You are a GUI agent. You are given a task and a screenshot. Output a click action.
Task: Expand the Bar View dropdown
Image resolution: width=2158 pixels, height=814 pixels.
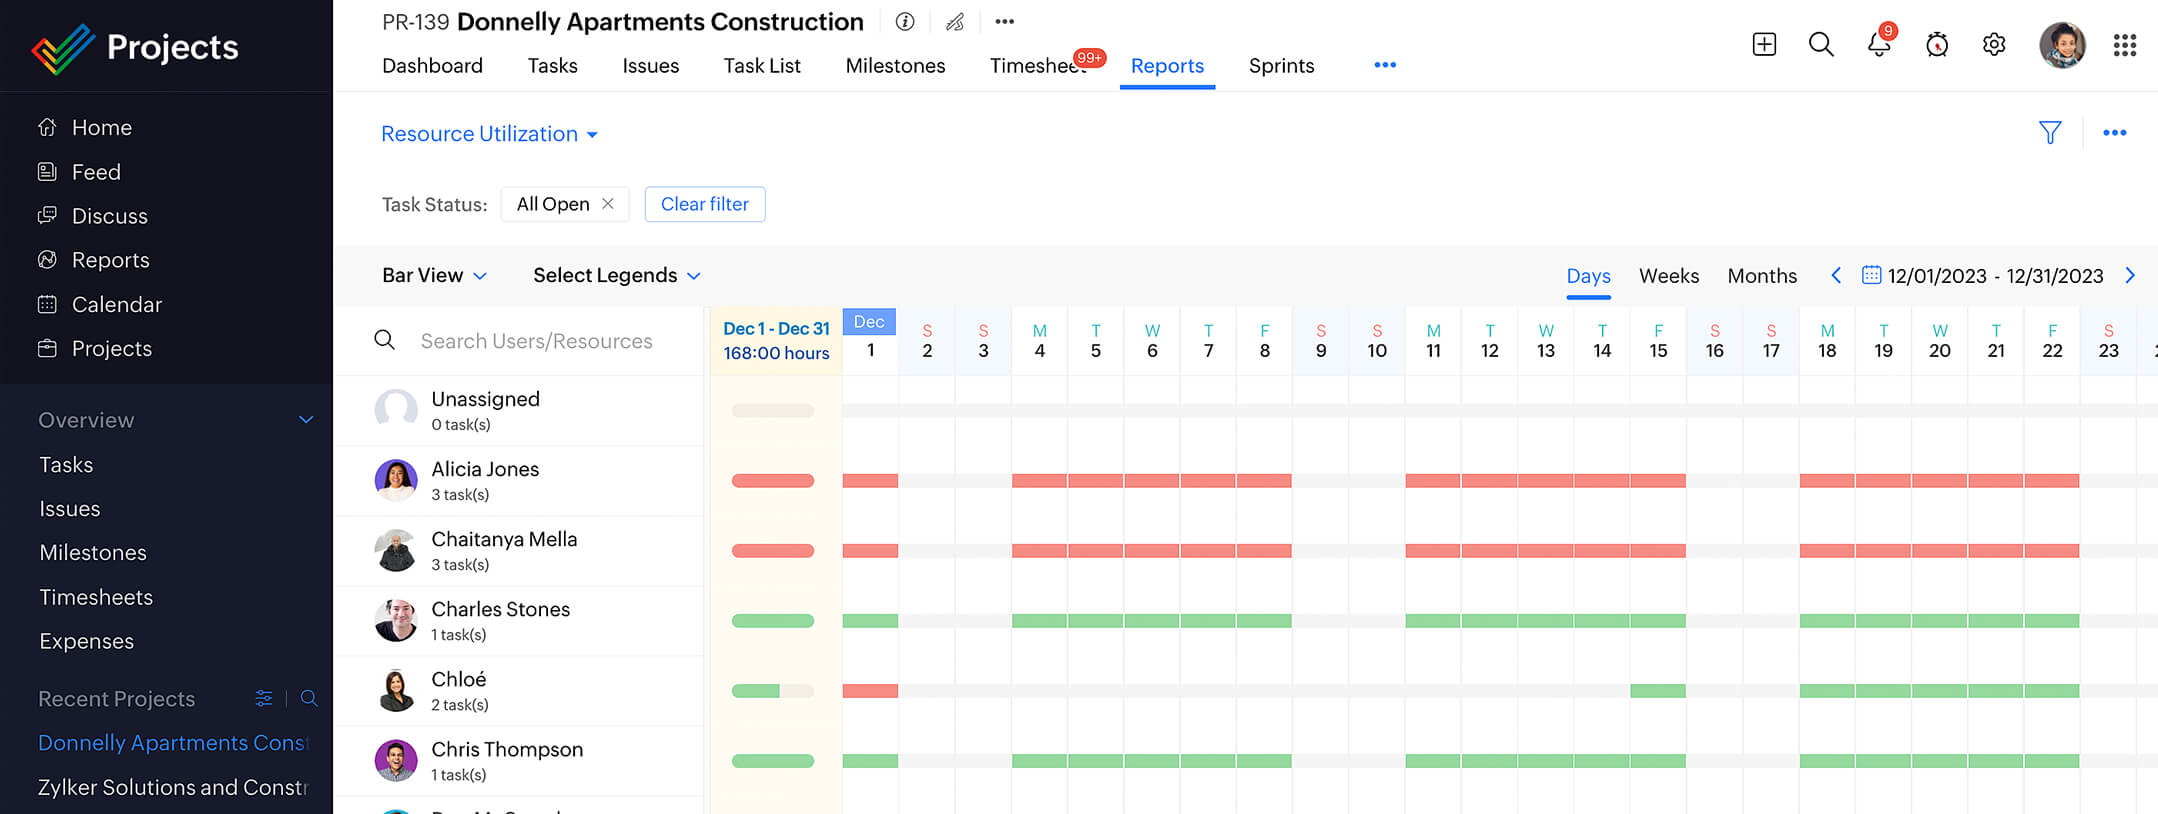[434, 276]
